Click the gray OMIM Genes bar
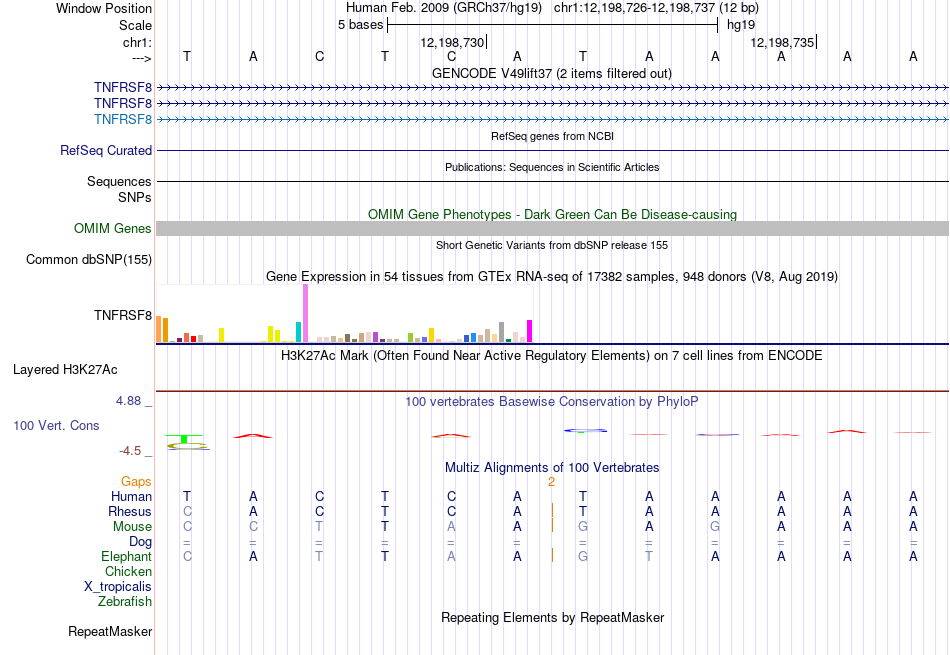 553,228
